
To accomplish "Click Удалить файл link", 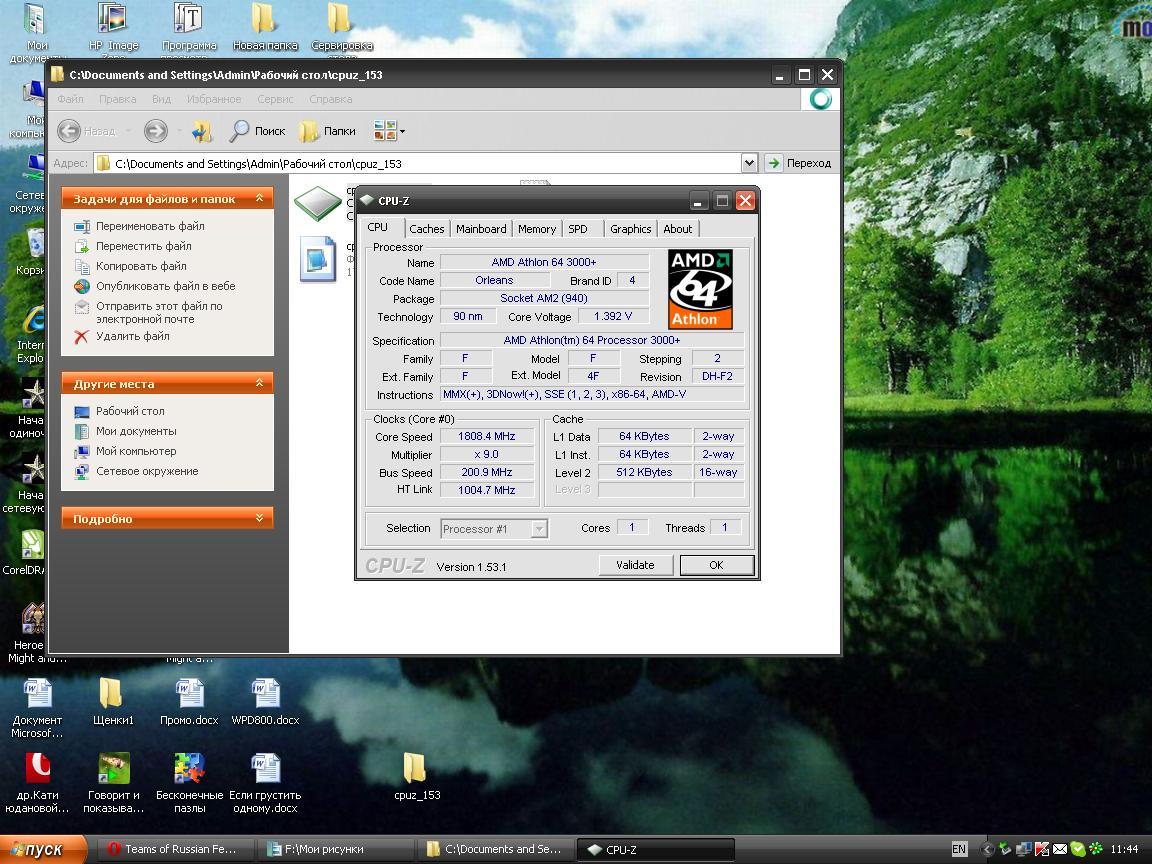I will pyautogui.click(x=132, y=336).
